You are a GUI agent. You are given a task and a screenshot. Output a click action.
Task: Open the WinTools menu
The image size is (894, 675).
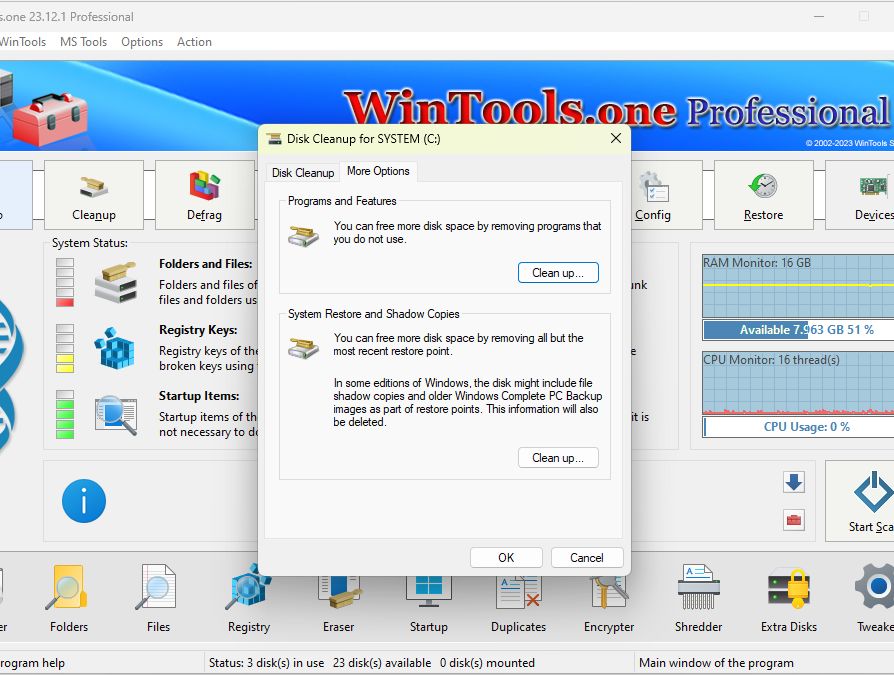23,42
